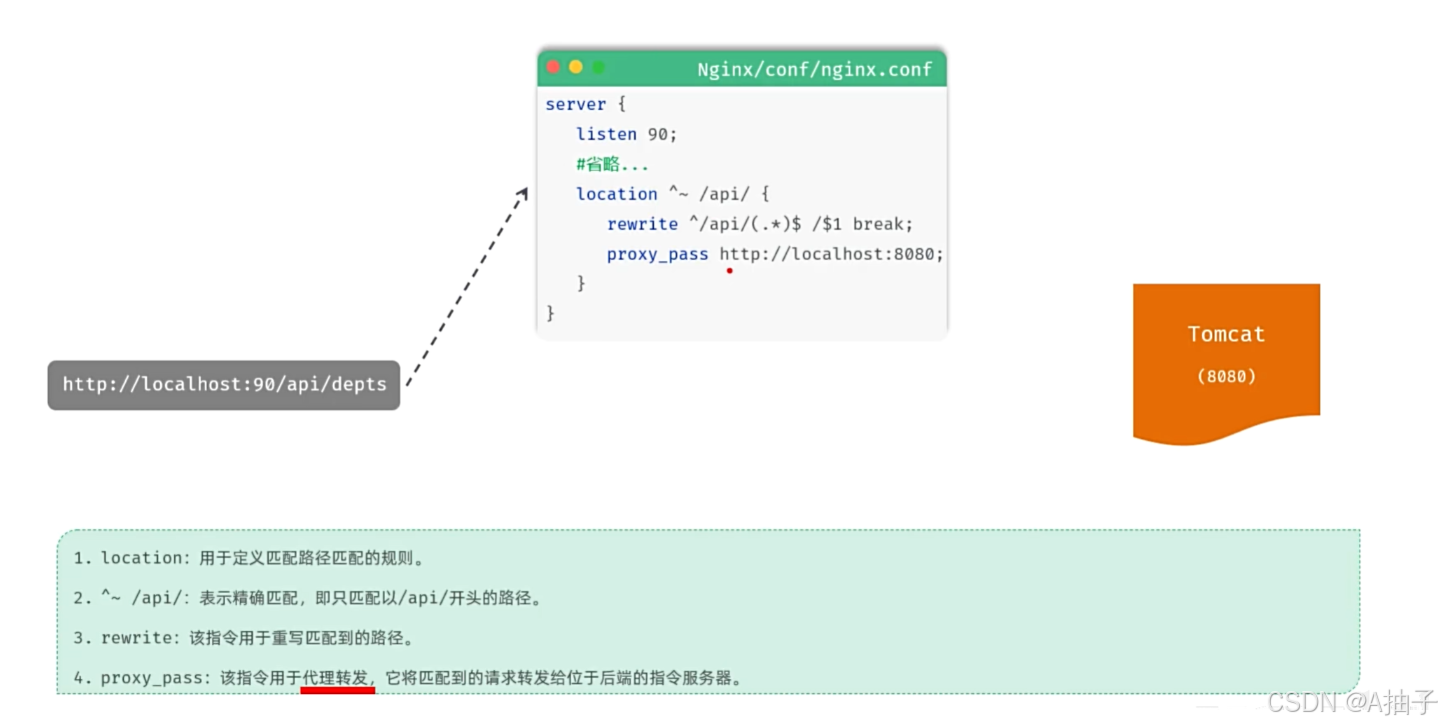
Task: Click the 'rewrite ^/api/(.*)$ /$1 break;' line
Action: tap(760, 224)
